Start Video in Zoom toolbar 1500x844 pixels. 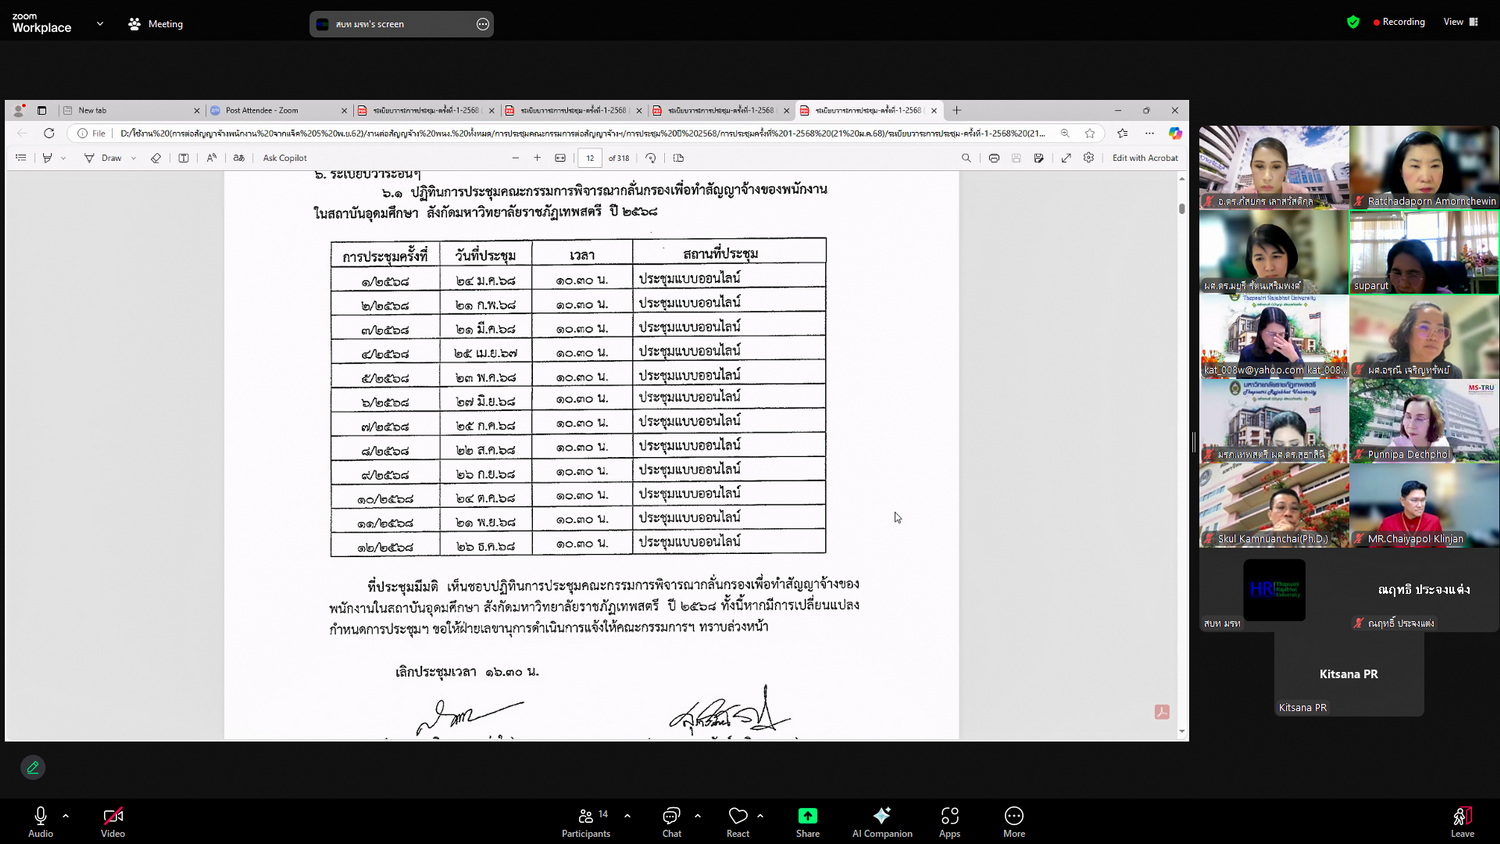(113, 821)
